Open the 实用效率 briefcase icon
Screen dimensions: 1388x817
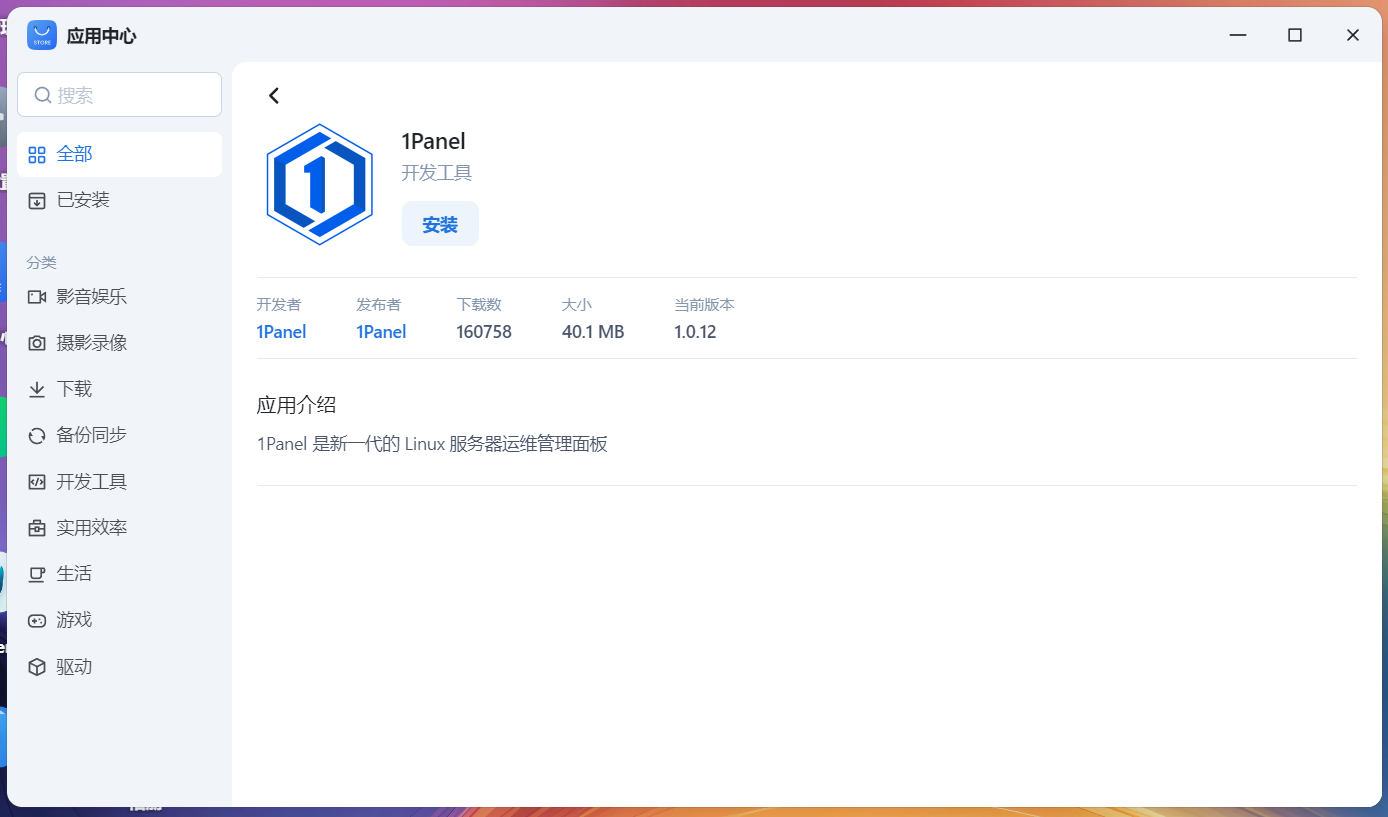37,528
